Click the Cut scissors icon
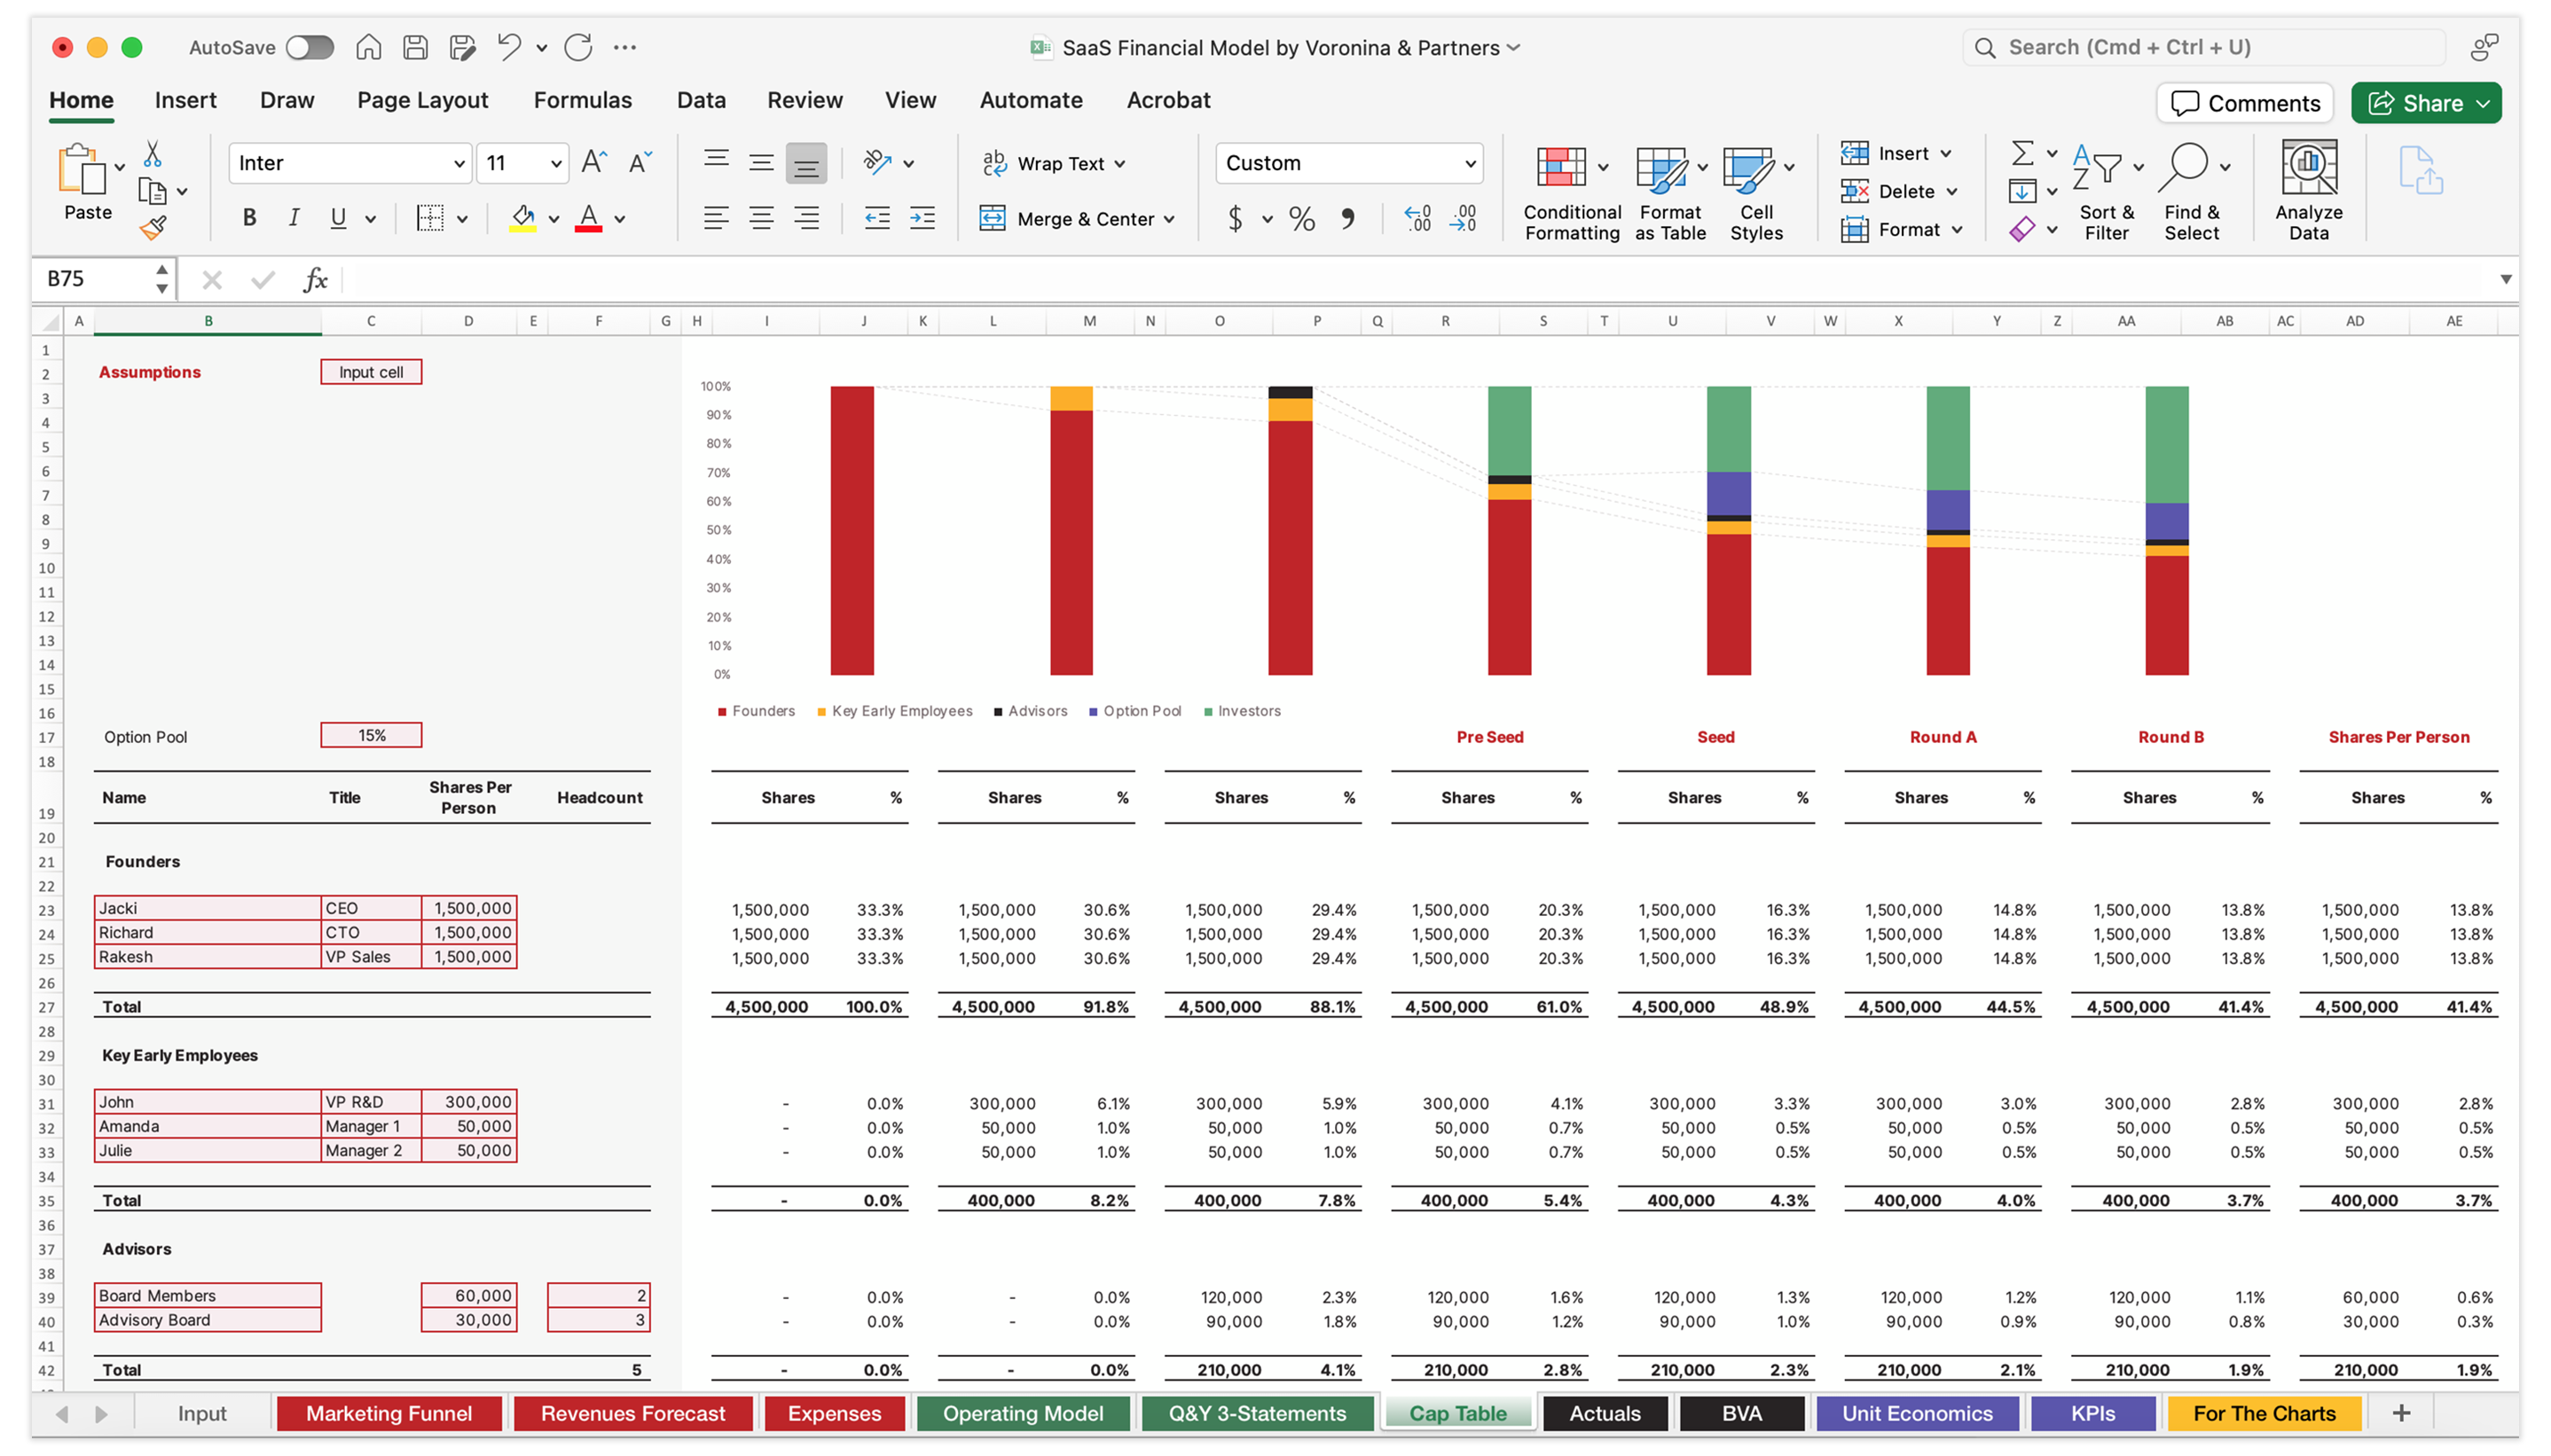2551x1456 pixels. coord(152,154)
